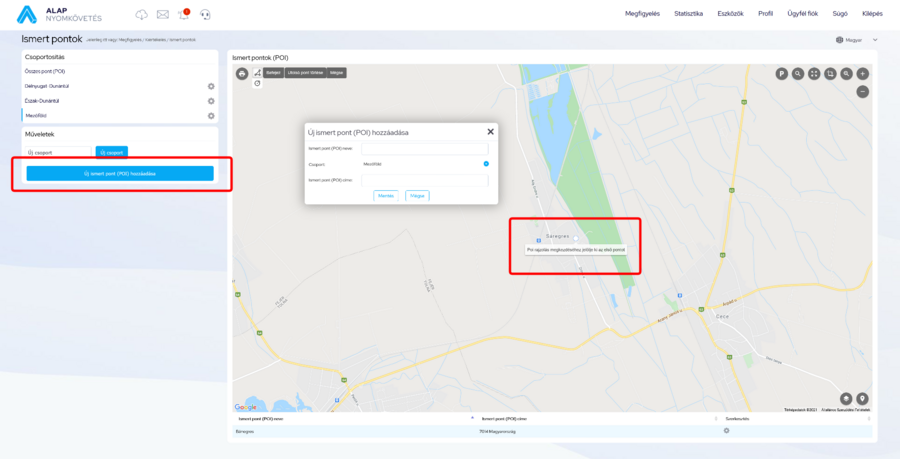
Task: Open settings gear for Délnyugat-Dunántúl group
Action: pos(211,87)
